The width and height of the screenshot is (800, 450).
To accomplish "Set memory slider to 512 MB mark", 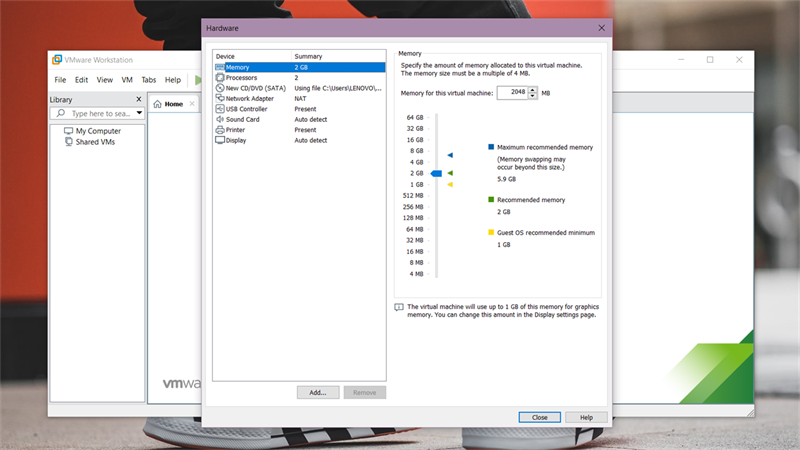I will 437,196.
